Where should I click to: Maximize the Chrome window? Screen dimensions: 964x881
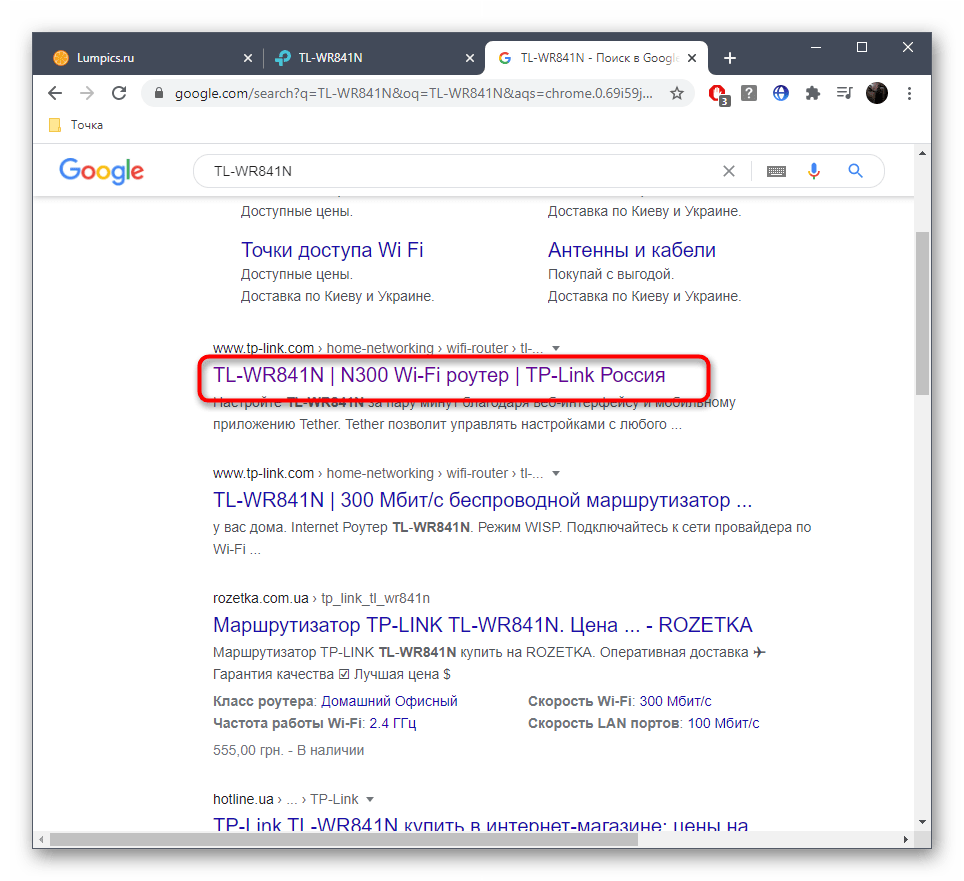[862, 47]
